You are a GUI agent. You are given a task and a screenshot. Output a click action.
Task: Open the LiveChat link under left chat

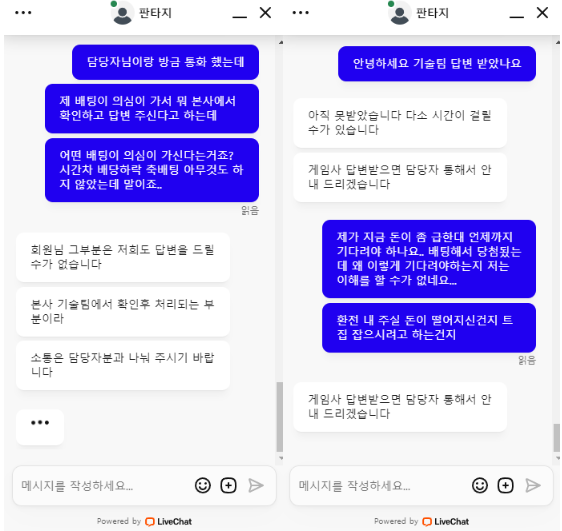168,522
